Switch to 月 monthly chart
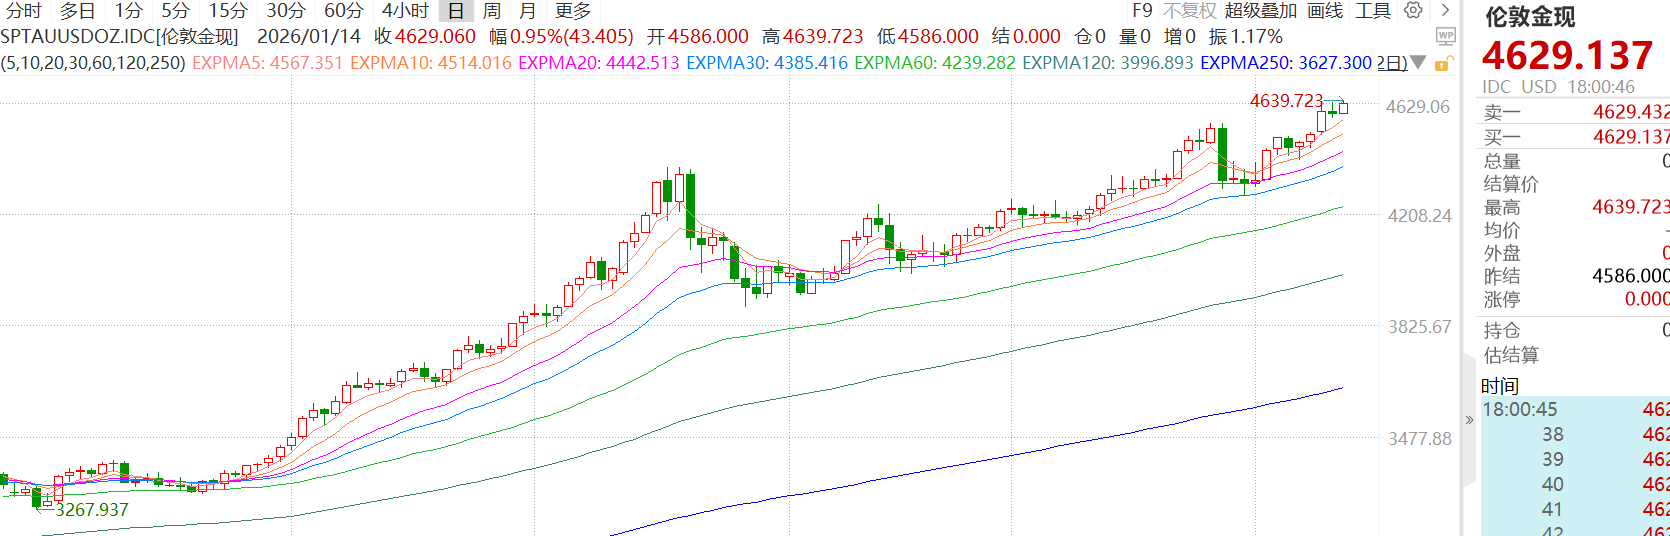This screenshot has height=536, width=1670. pyautogui.click(x=528, y=11)
